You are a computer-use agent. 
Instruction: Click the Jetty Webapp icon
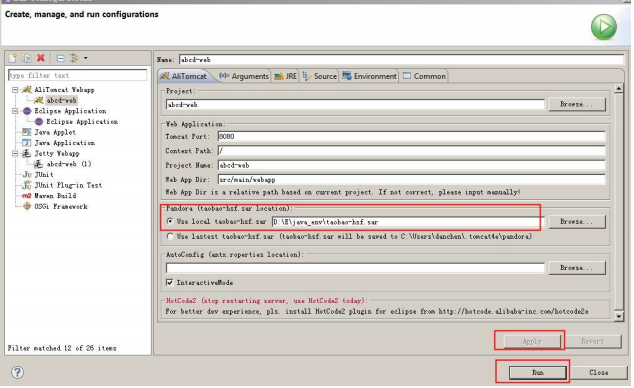click(x=27, y=153)
